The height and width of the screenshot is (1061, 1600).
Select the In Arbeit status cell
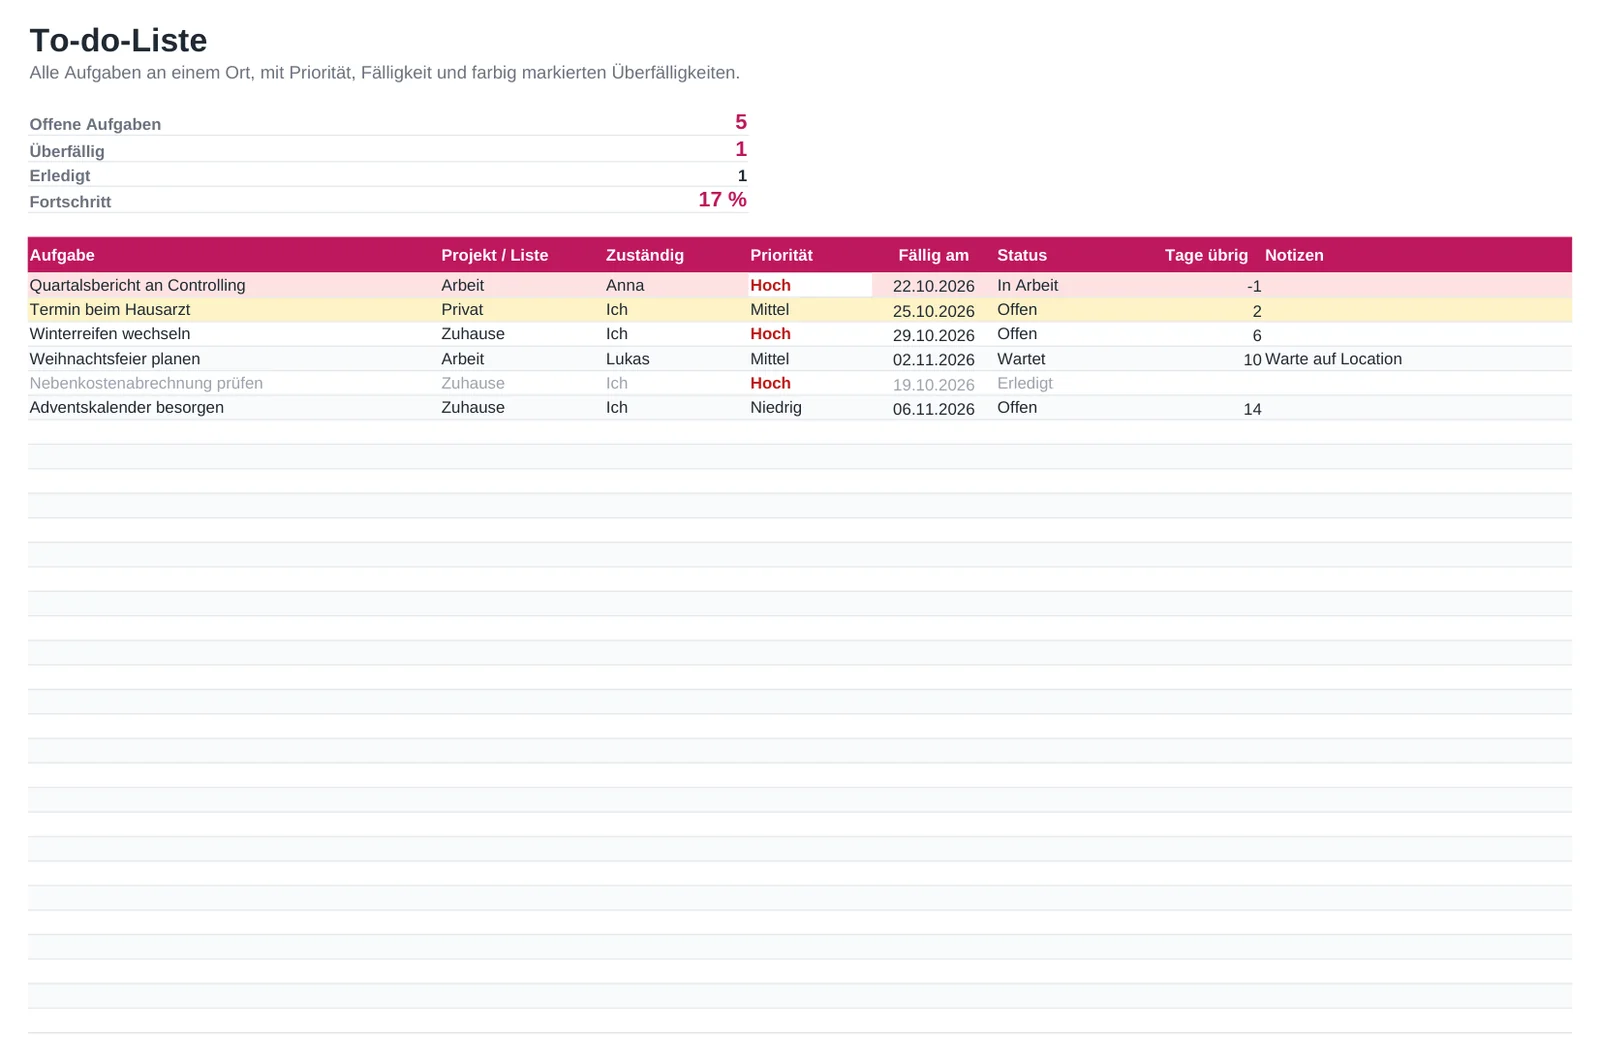click(x=1027, y=285)
